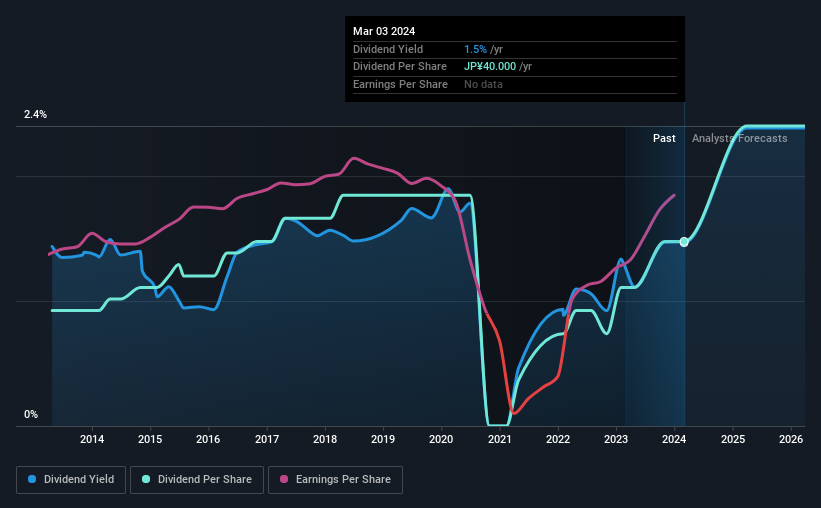This screenshot has width=821, height=508.
Task: Click the 2024 x-axis label
Action: click(x=674, y=439)
